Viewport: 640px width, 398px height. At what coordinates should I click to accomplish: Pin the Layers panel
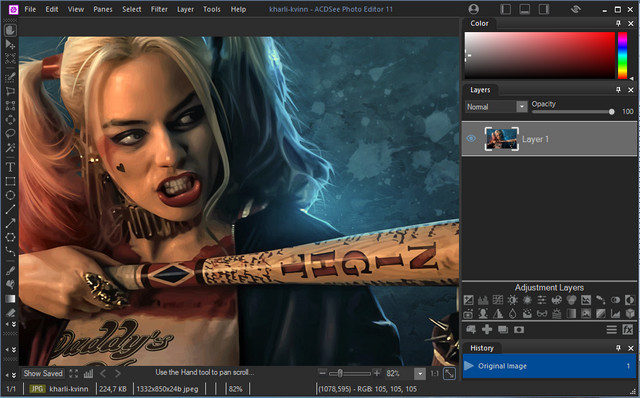(x=618, y=89)
